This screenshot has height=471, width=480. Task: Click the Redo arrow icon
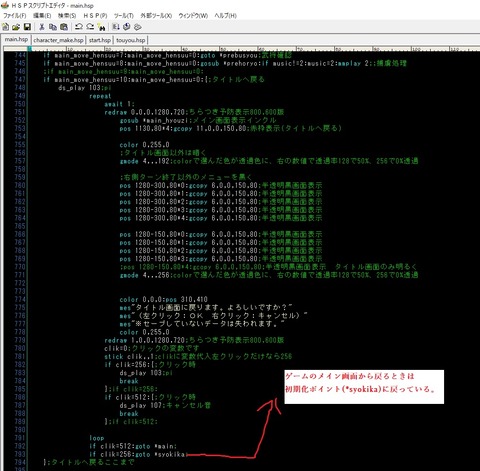[90, 27]
